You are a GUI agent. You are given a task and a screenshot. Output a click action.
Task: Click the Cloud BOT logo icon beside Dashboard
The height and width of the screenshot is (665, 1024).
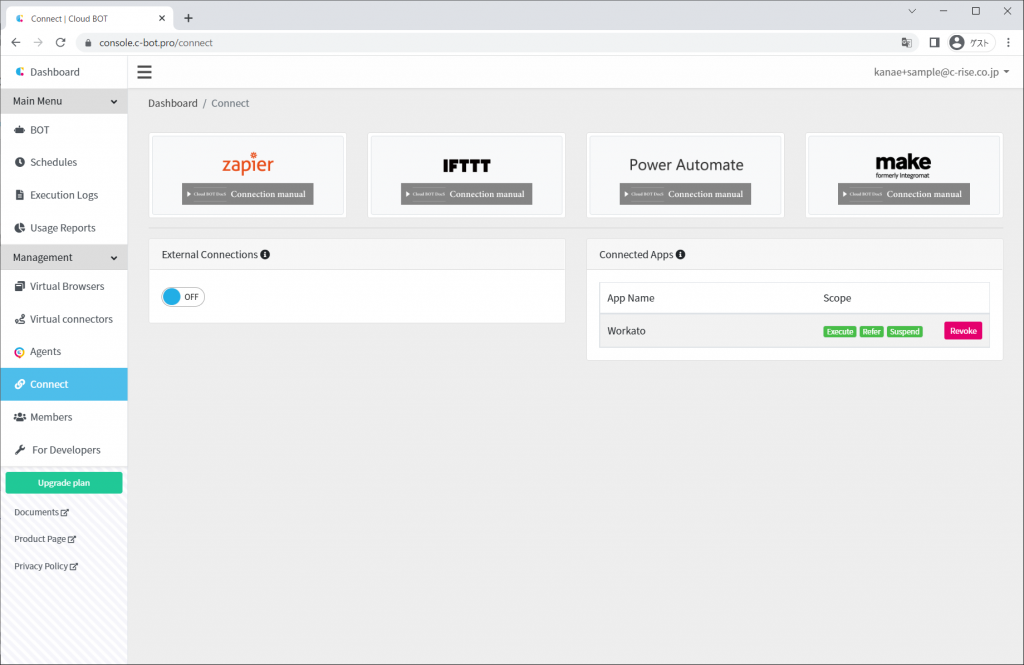(20, 72)
